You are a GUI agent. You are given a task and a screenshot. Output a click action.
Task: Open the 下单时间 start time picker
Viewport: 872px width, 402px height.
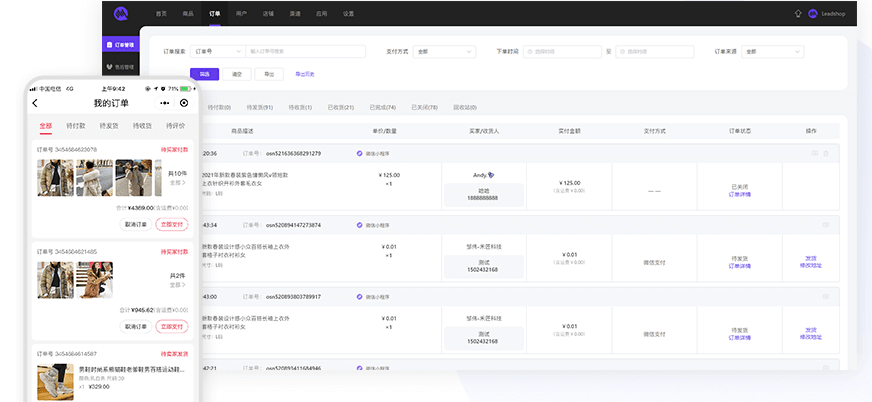point(562,52)
